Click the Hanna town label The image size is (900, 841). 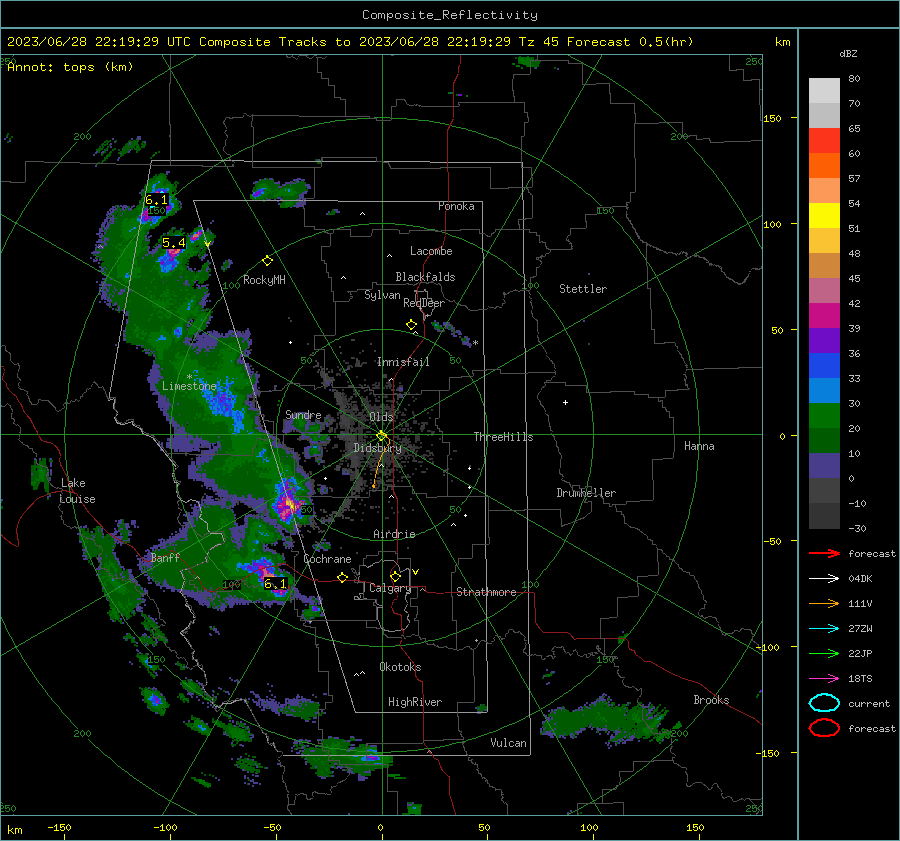[699, 446]
